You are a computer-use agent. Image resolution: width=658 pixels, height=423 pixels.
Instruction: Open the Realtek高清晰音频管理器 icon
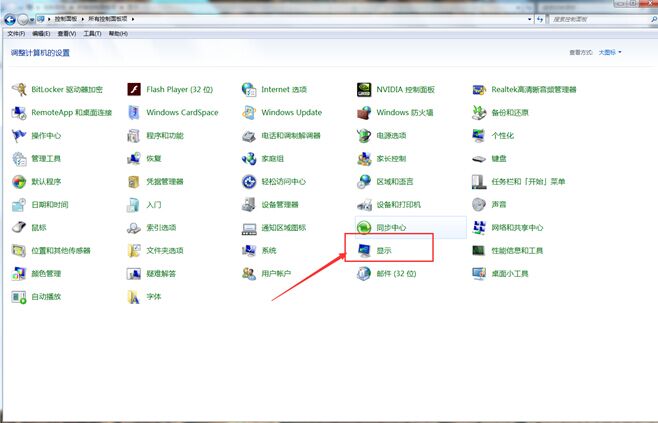(x=479, y=89)
